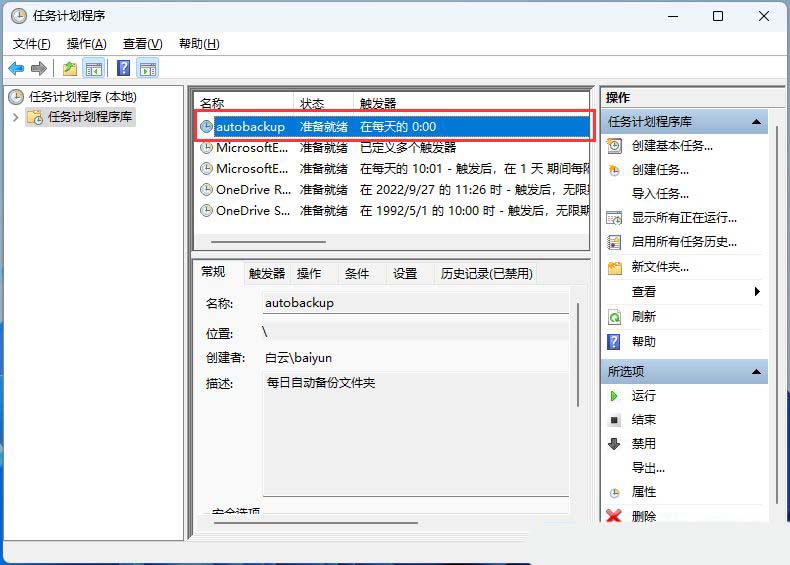The height and width of the screenshot is (565, 790).
Task: Click the 显示所有正在运行 icon
Action: [614, 218]
